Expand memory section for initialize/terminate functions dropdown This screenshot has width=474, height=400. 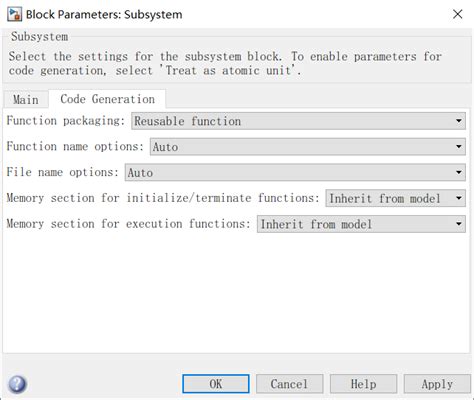395,198
